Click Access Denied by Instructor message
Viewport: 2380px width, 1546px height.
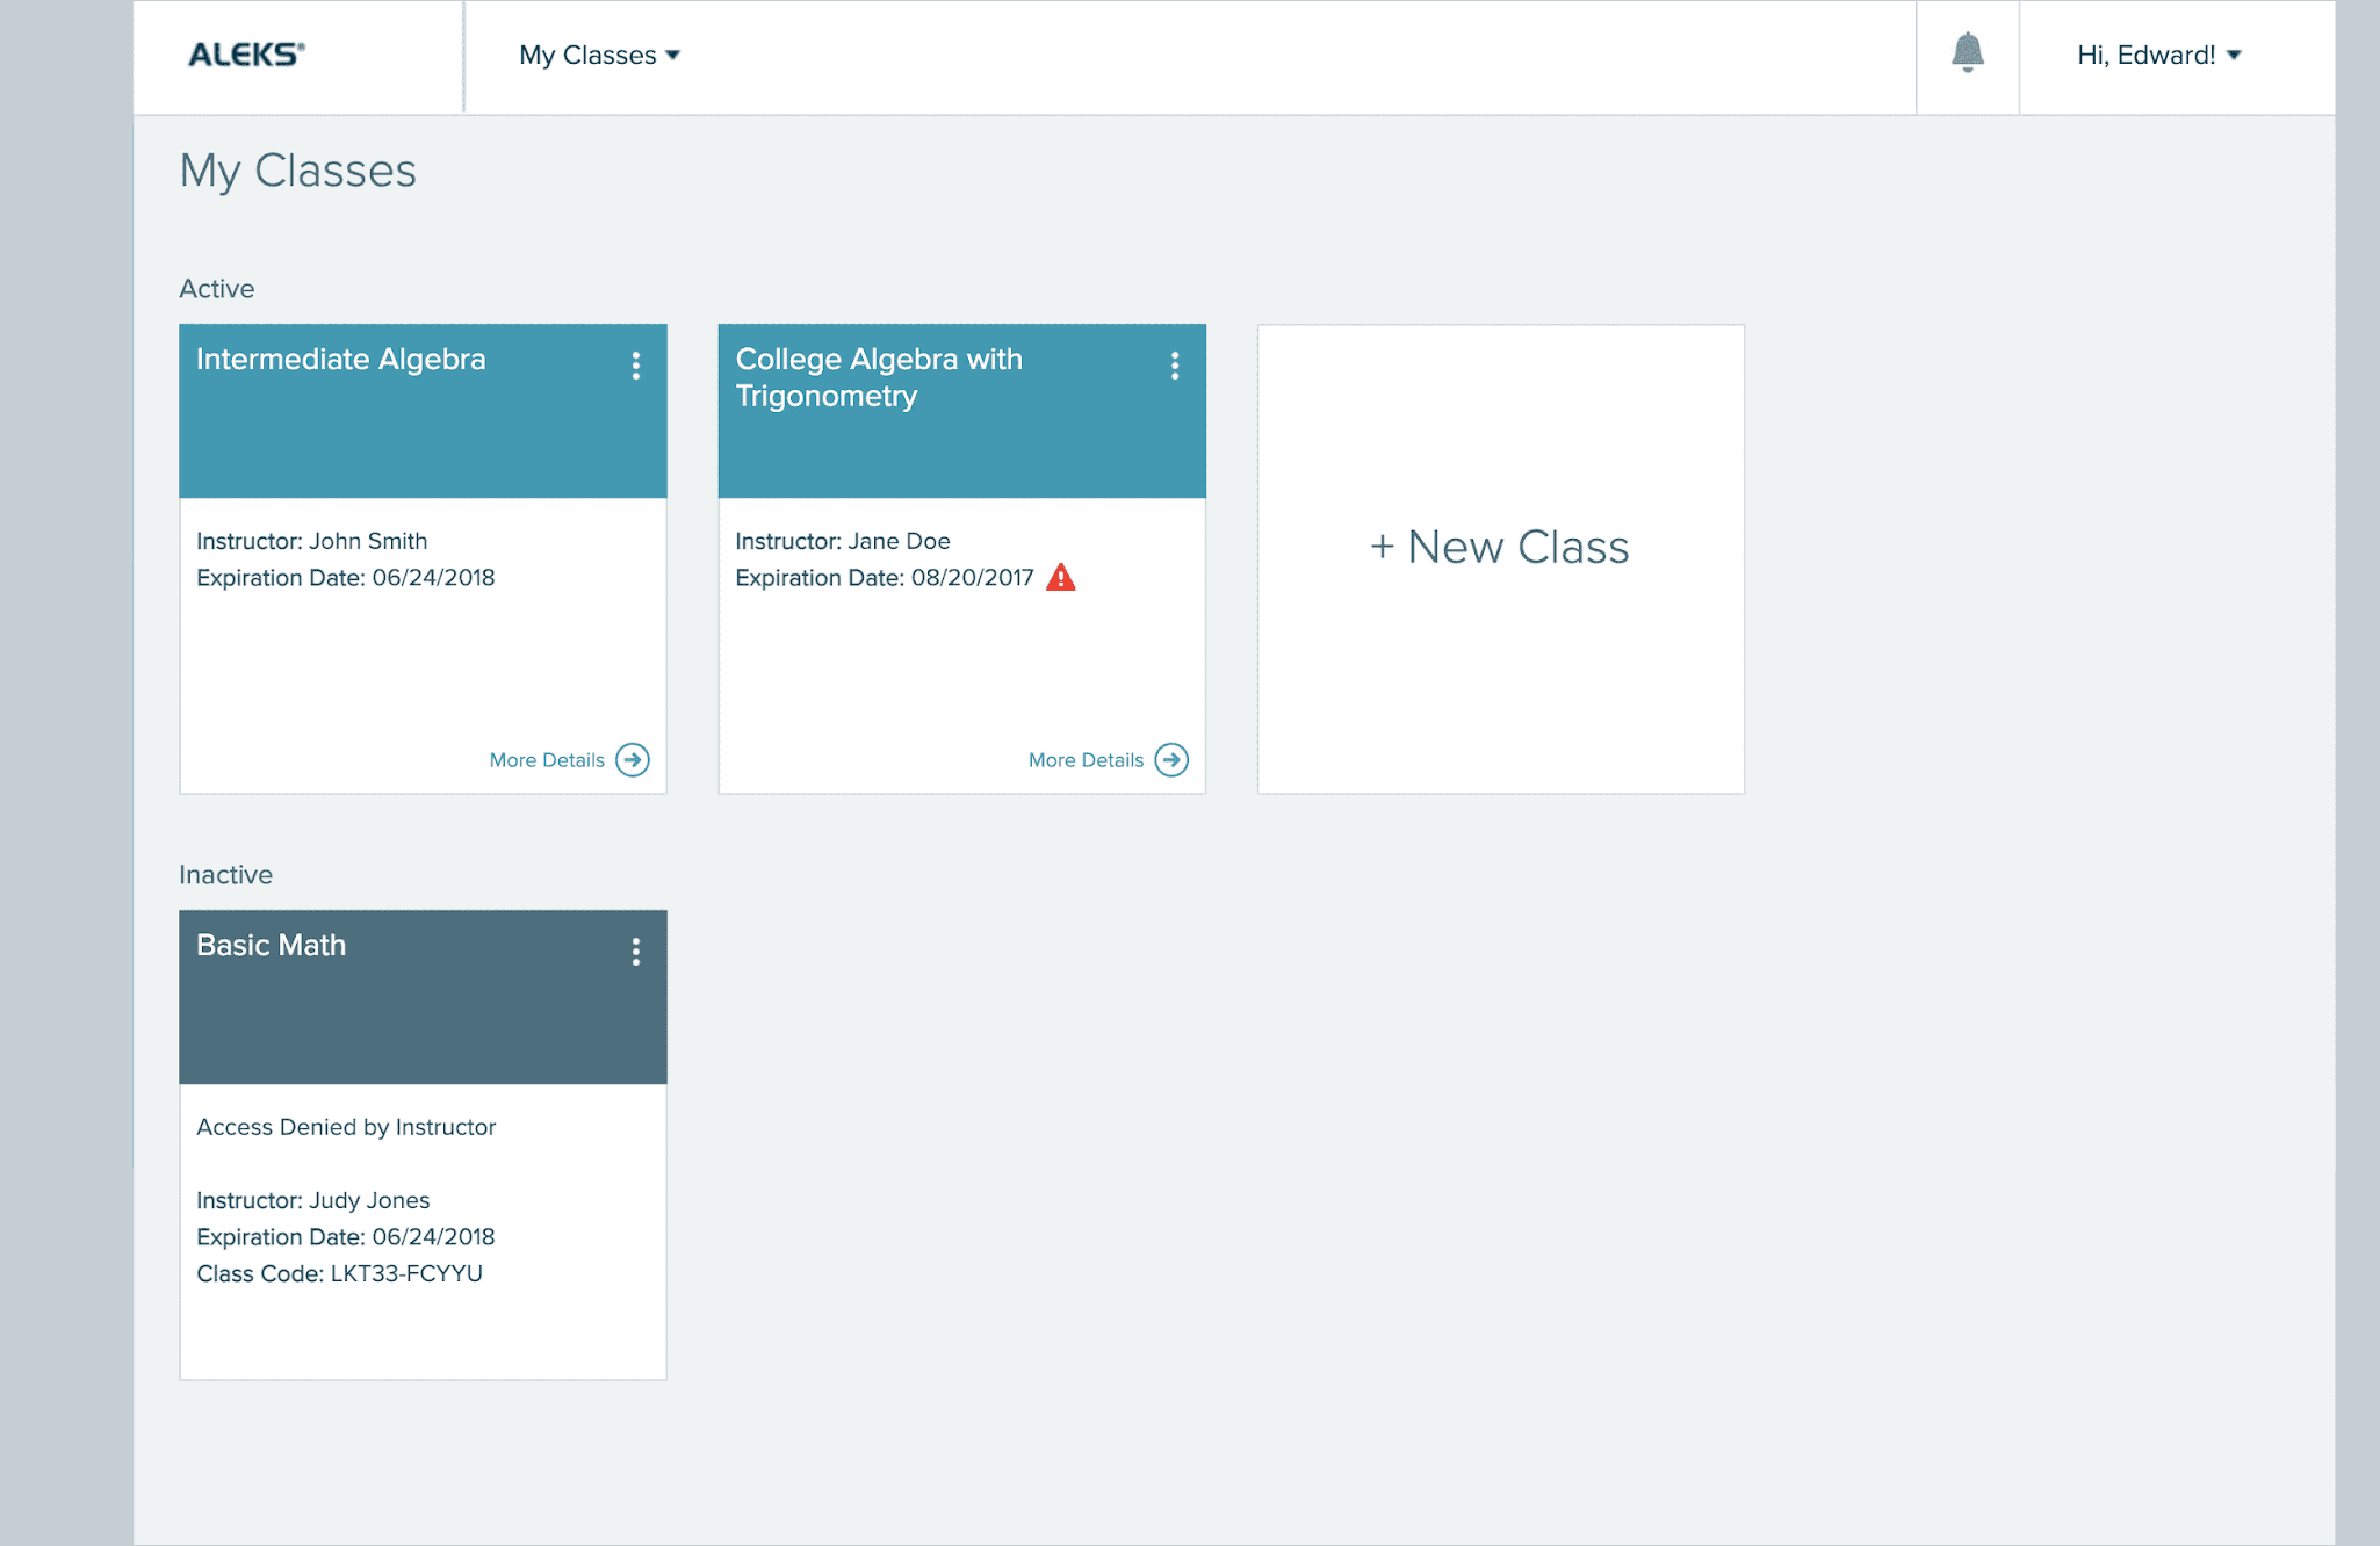point(346,1127)
